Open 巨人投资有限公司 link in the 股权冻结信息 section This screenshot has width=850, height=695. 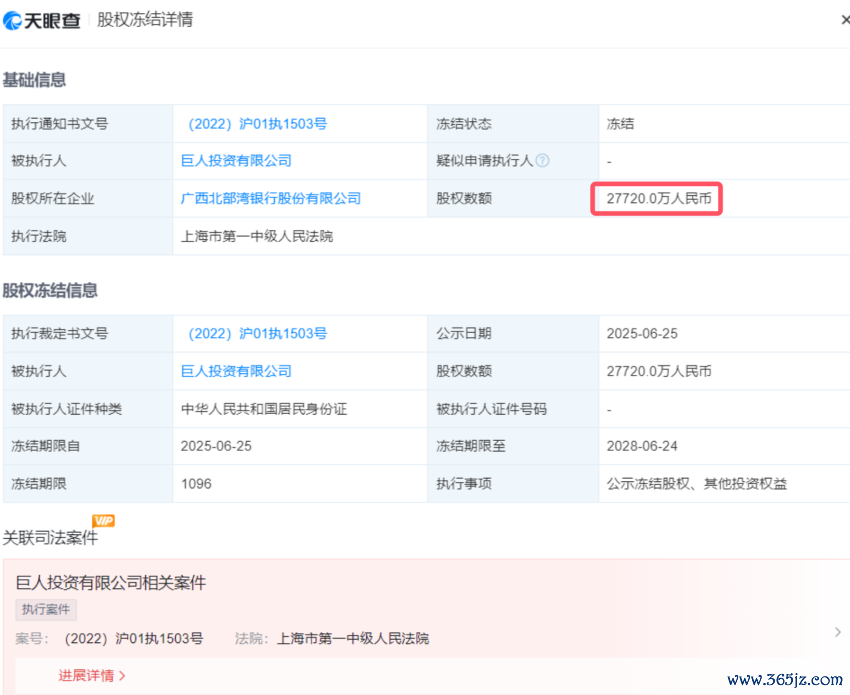236,371
